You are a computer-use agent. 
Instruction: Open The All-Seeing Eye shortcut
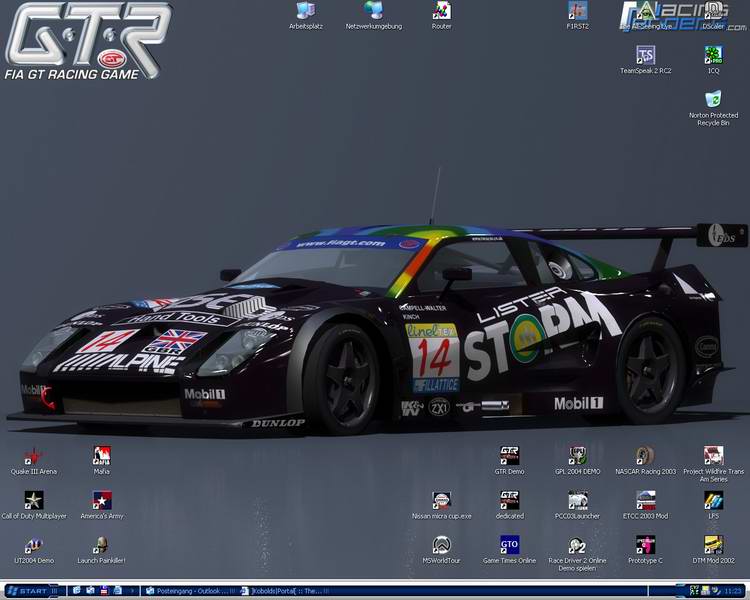coord(646,16)
